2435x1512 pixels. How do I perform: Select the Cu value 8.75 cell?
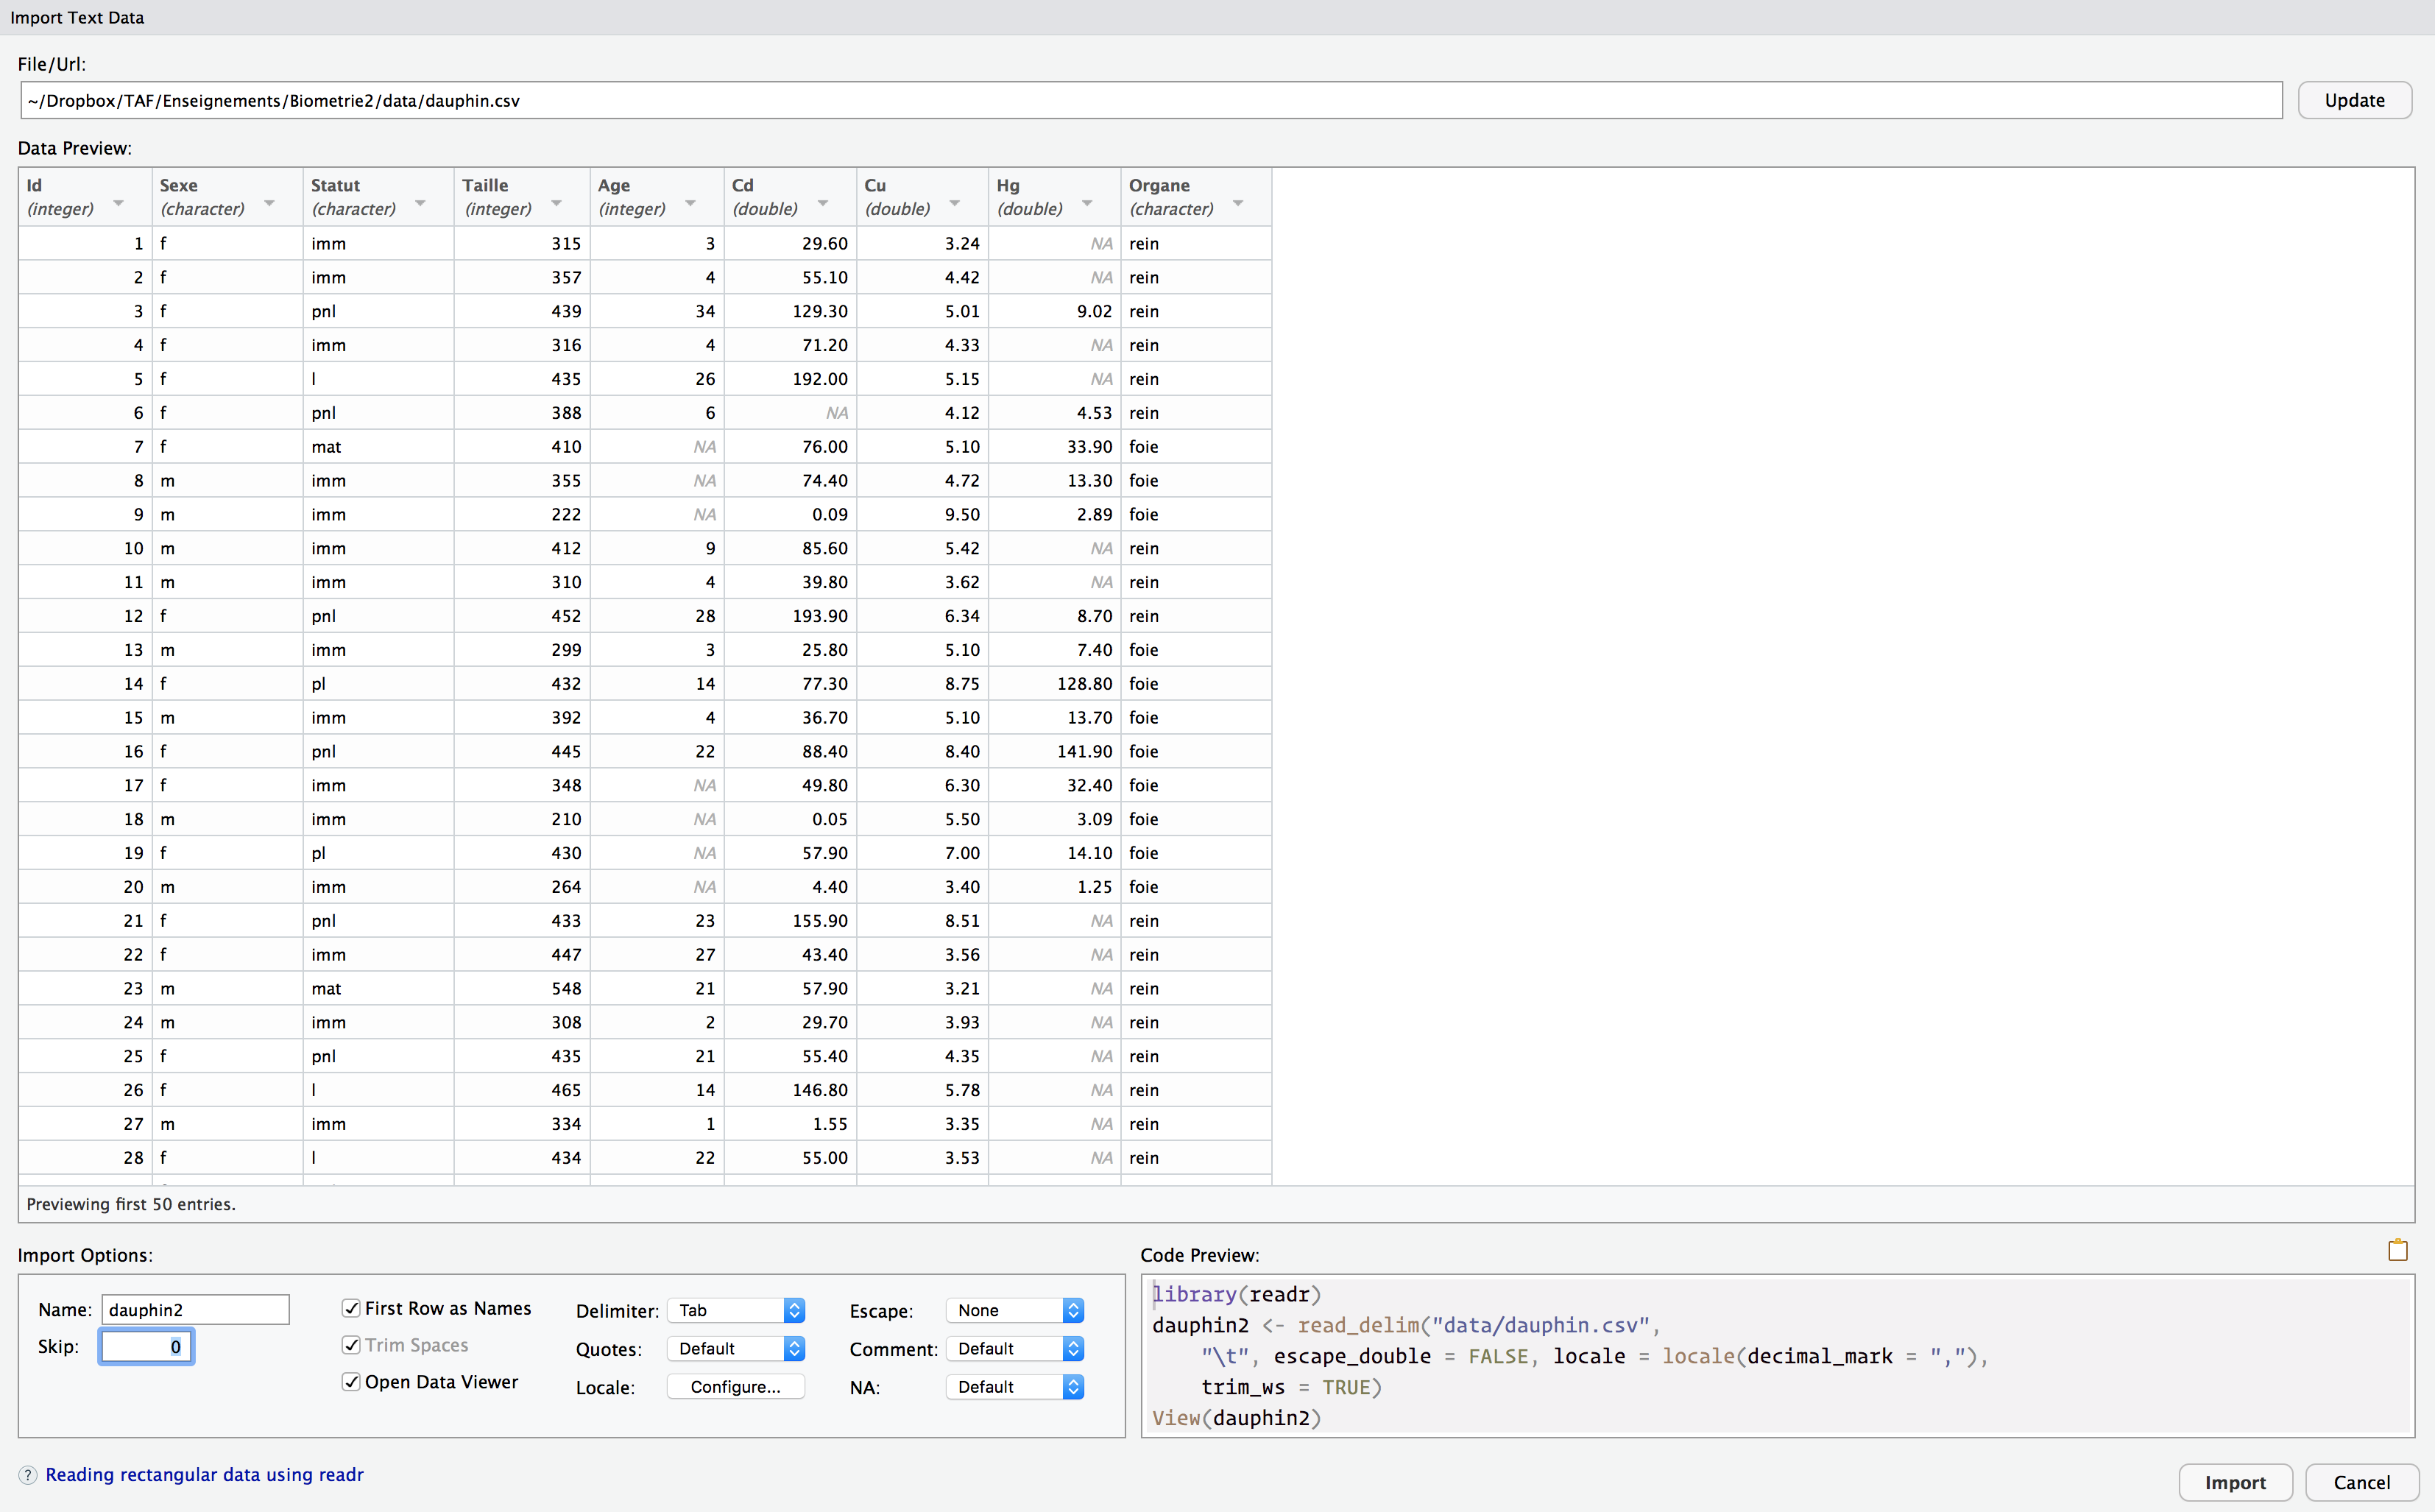(922, 683)
